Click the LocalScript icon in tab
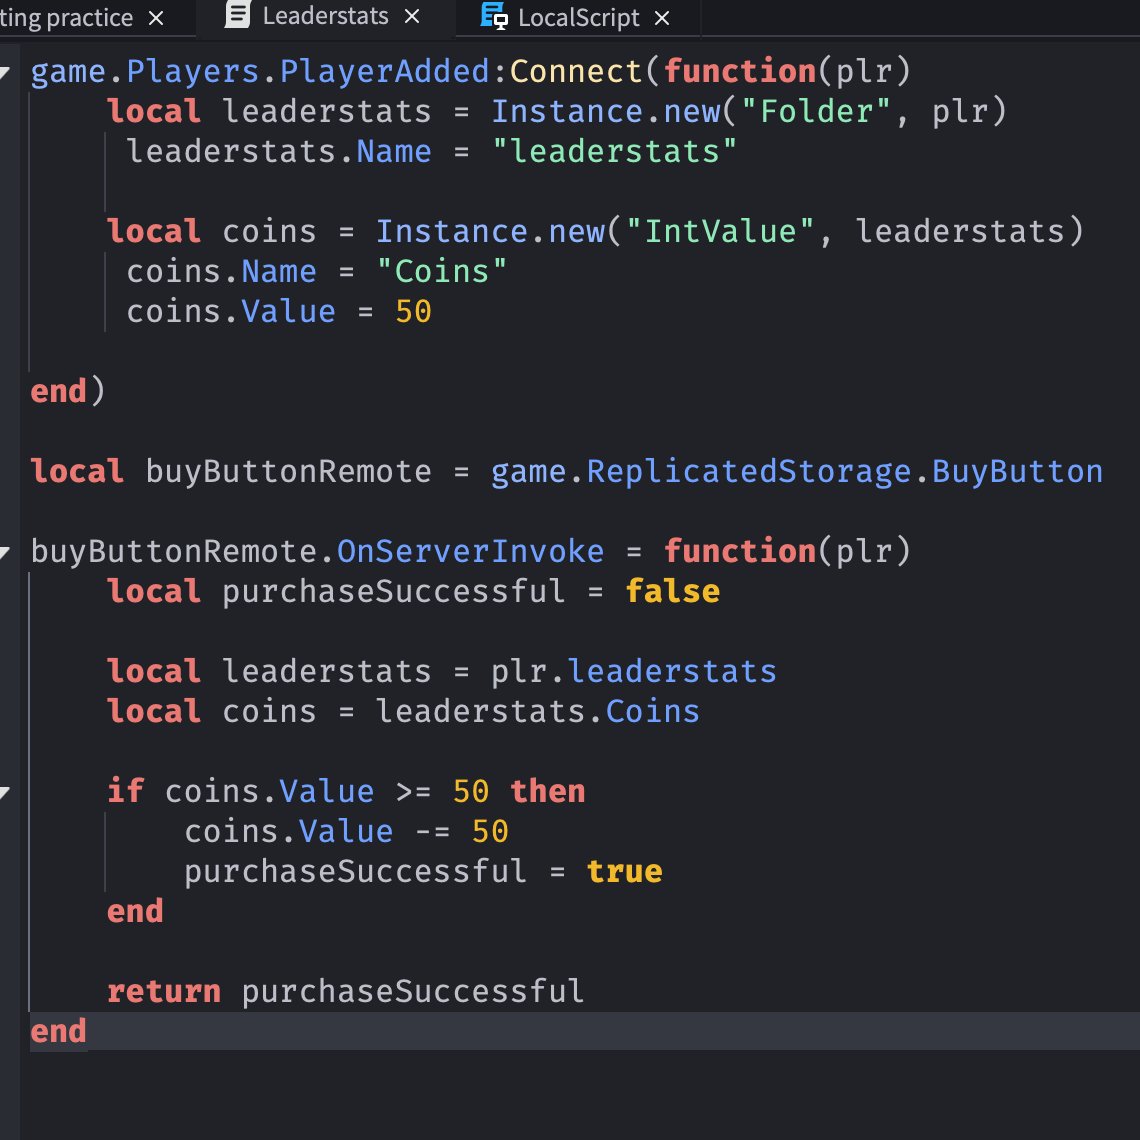This screenshot has width=1140, height=1140. 494,16
